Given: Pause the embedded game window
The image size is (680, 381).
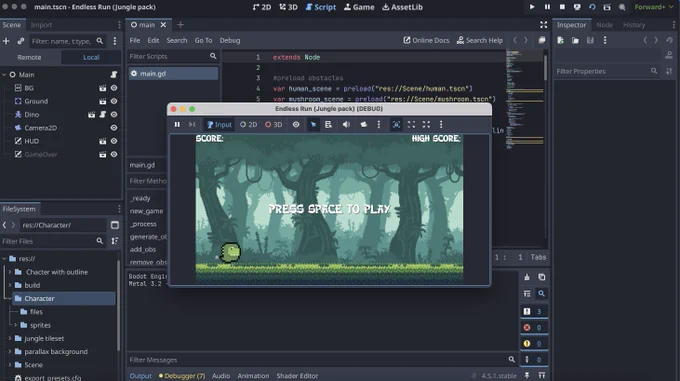Looking at the screenshot, I should (177, 124).
